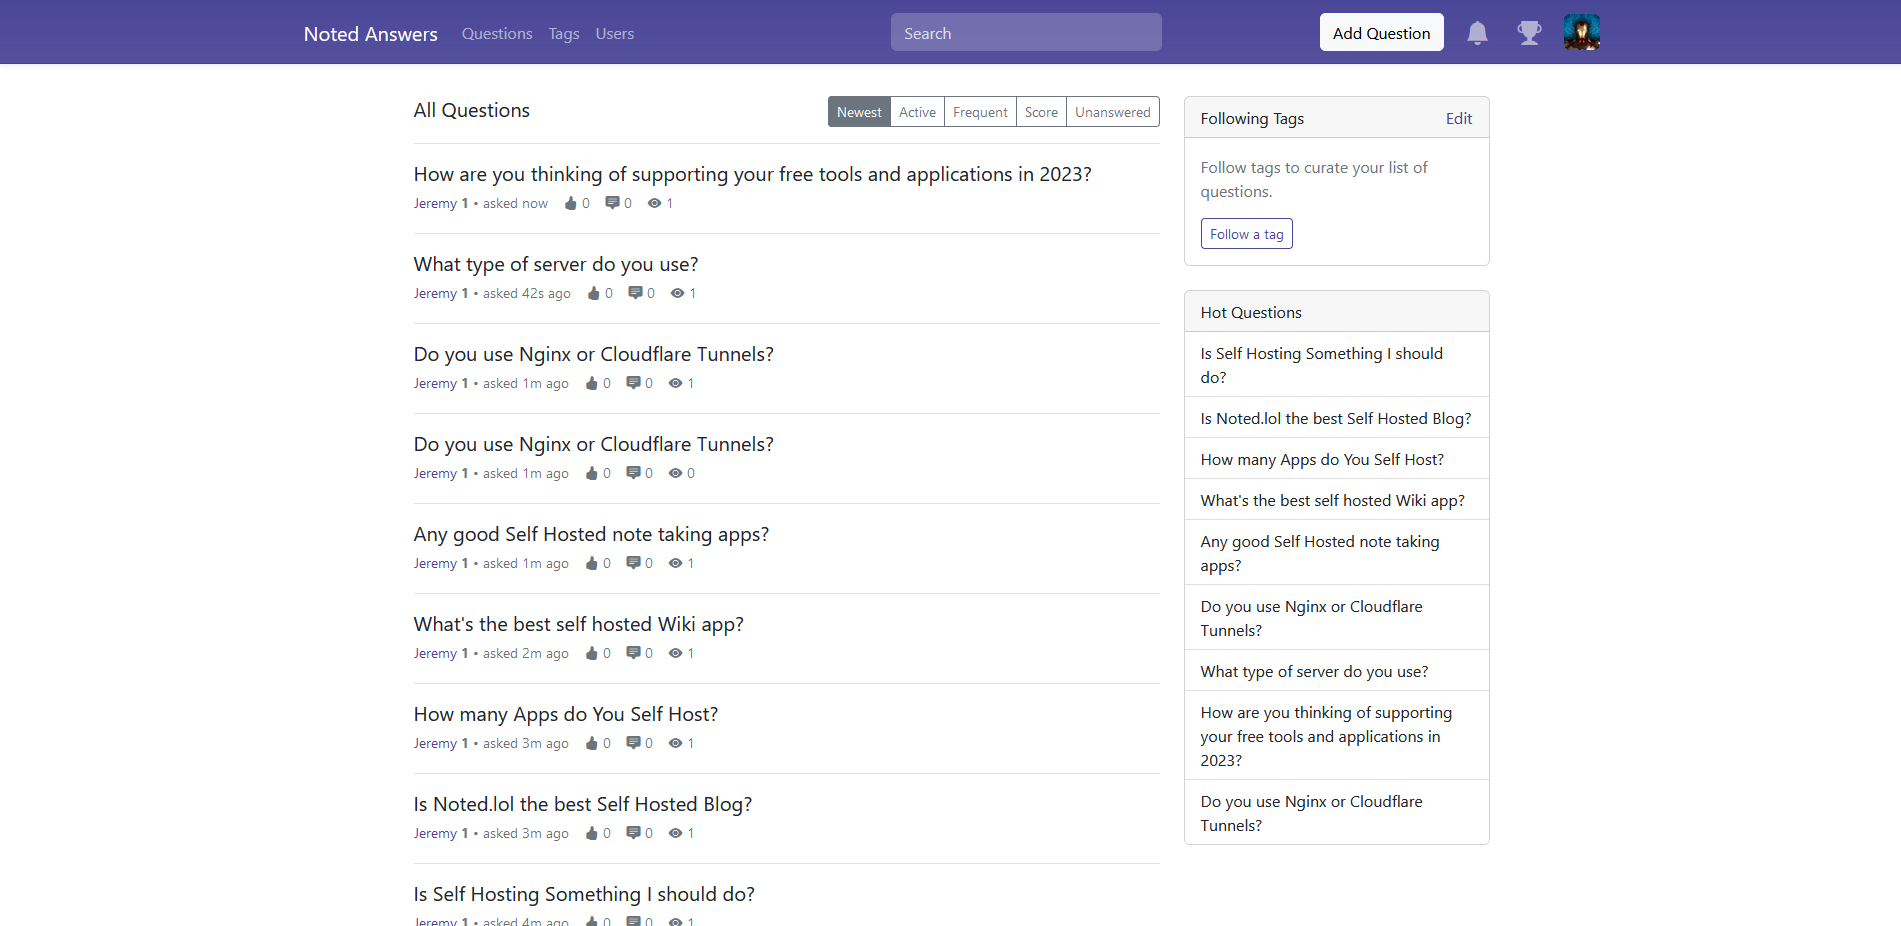Open Hot Question about best self hosted Wiki app
The height and width of the screenshot is (926, 1901).
[x=1336, y=500]
